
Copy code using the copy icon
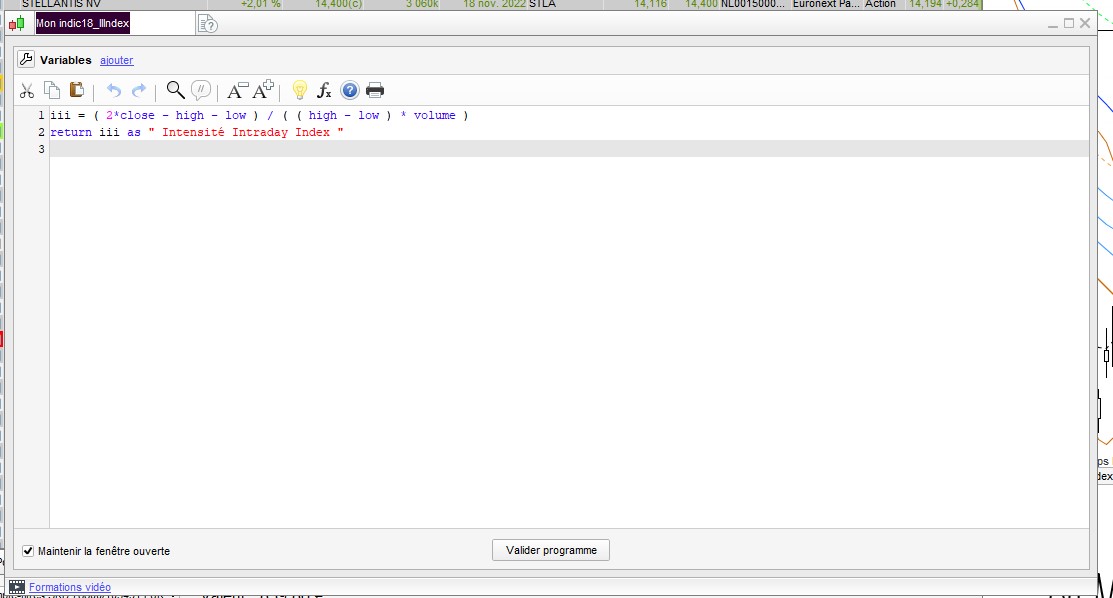click(52, 90)
